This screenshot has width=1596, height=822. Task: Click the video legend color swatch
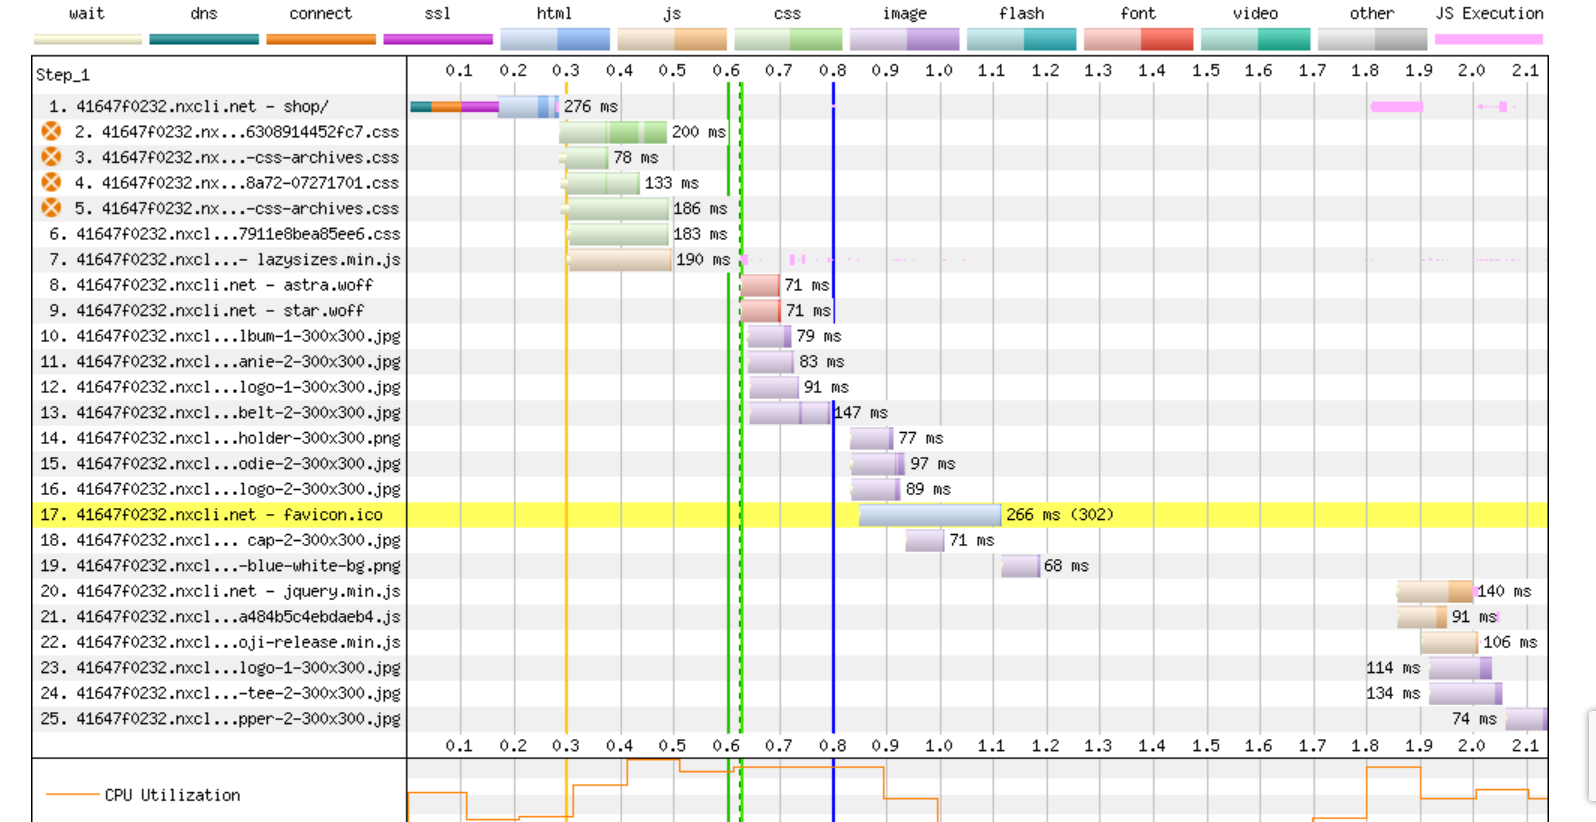(1256, 39)
